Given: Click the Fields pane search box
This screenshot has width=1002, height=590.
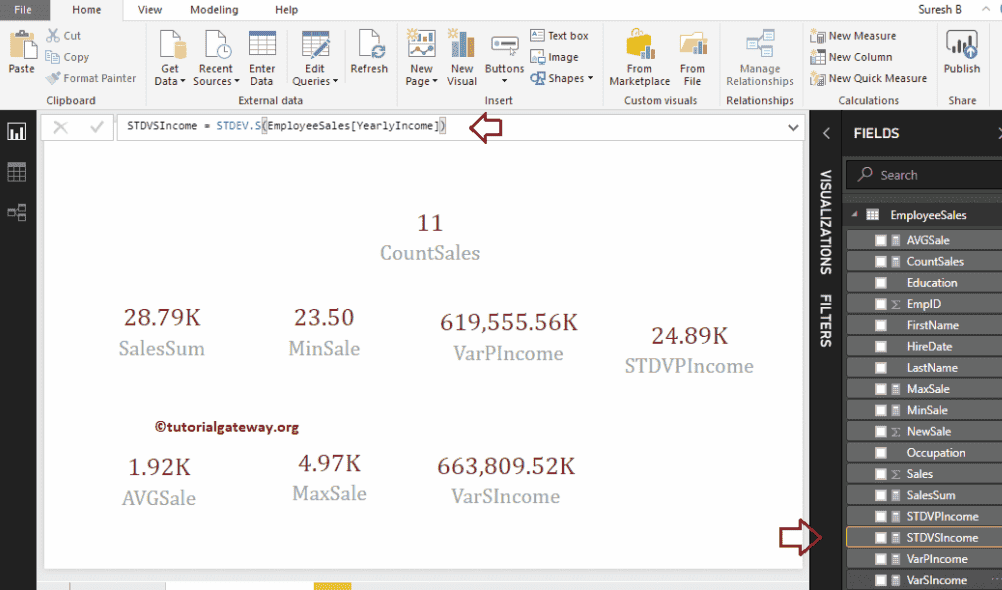Looking at the screenshot, I should point(922,174).
